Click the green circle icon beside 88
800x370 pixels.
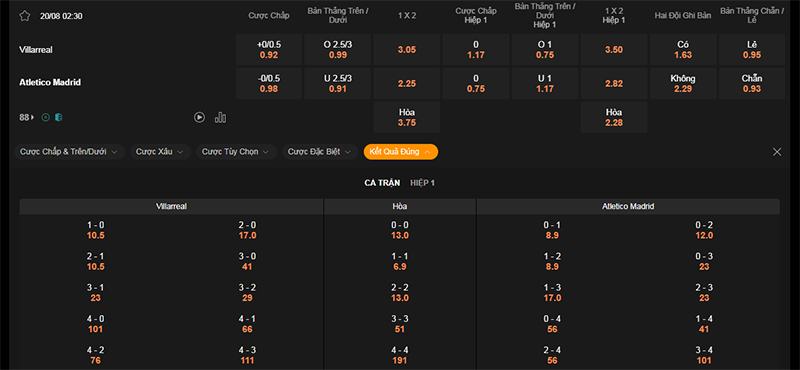point(45,117)
